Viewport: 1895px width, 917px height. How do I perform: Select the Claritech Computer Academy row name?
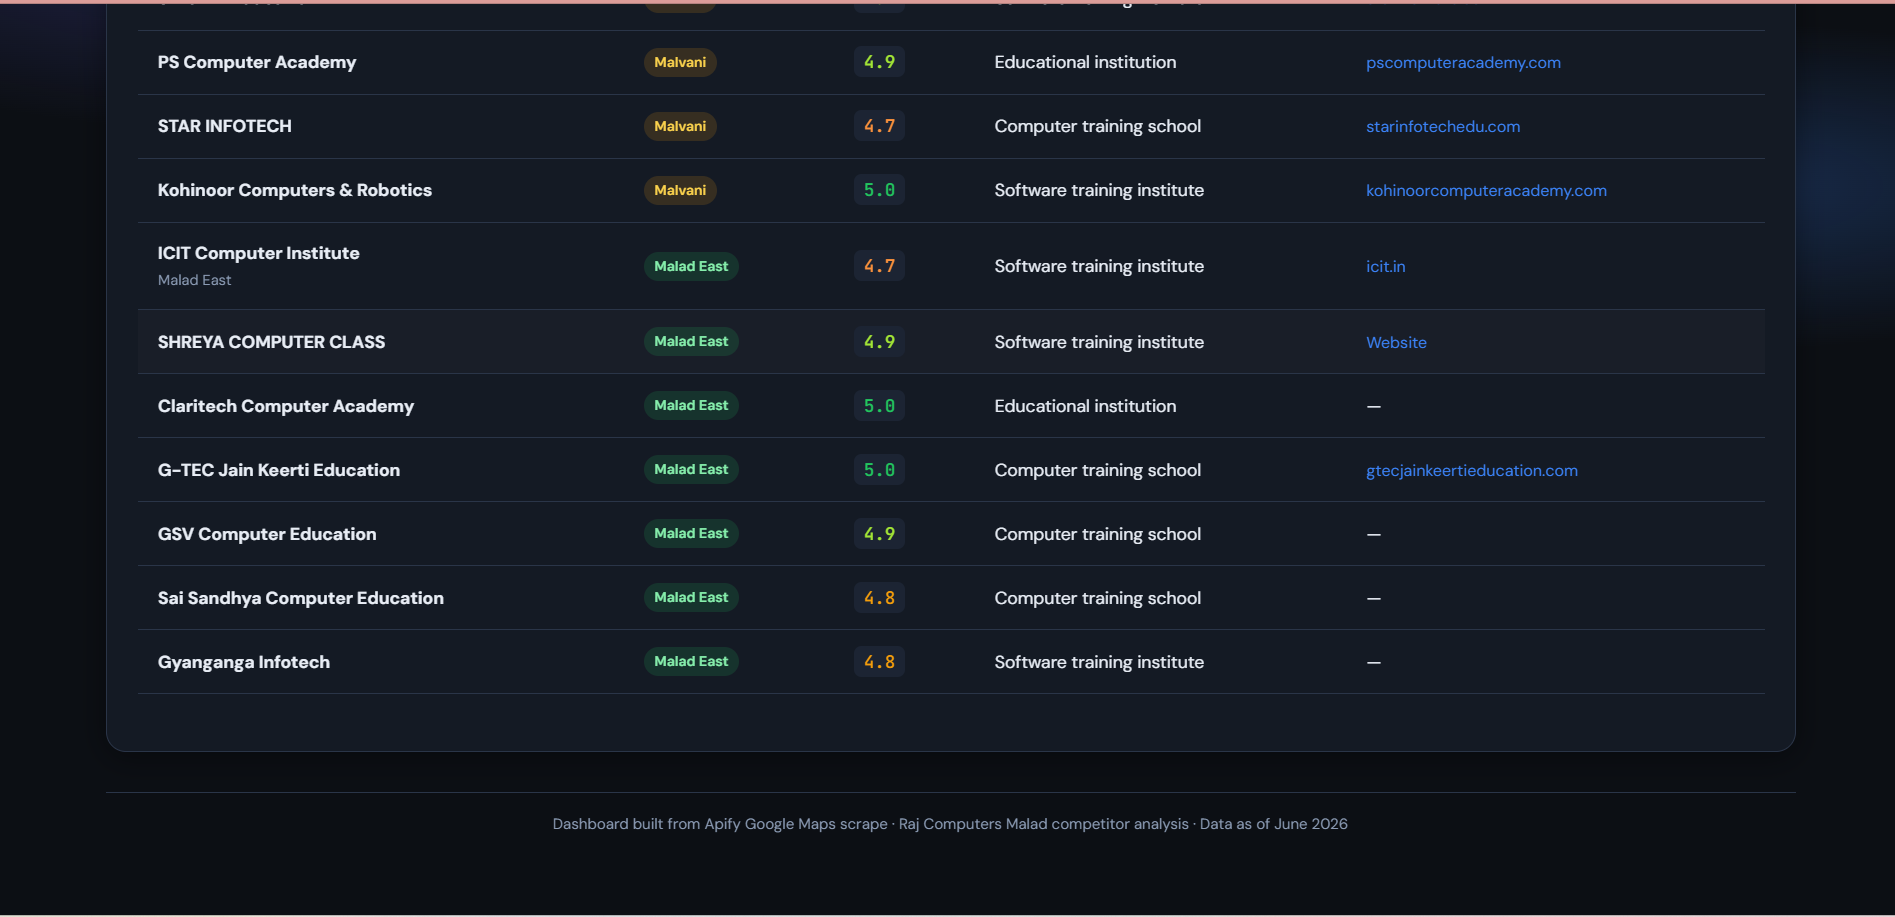point(286,406)
